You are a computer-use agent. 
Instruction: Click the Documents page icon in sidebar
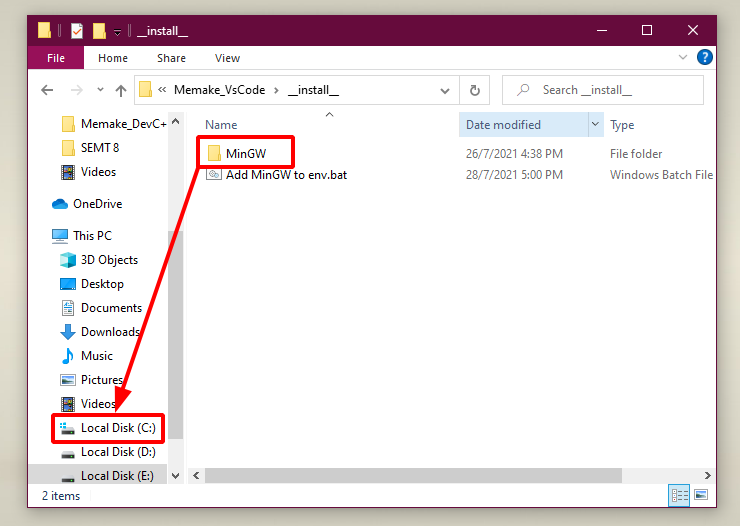click(68, 308)
